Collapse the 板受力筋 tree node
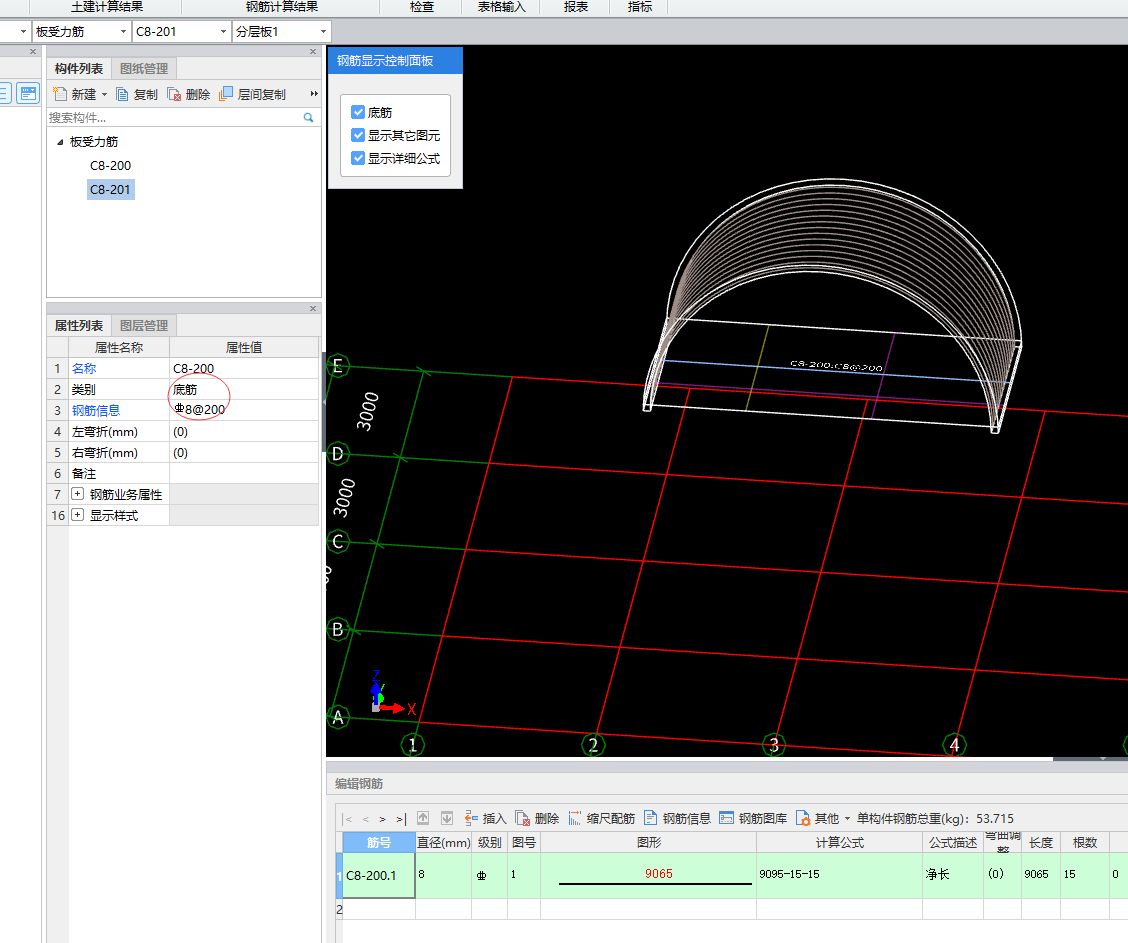This screenshot has height=943, width=1128. (60, 142)
